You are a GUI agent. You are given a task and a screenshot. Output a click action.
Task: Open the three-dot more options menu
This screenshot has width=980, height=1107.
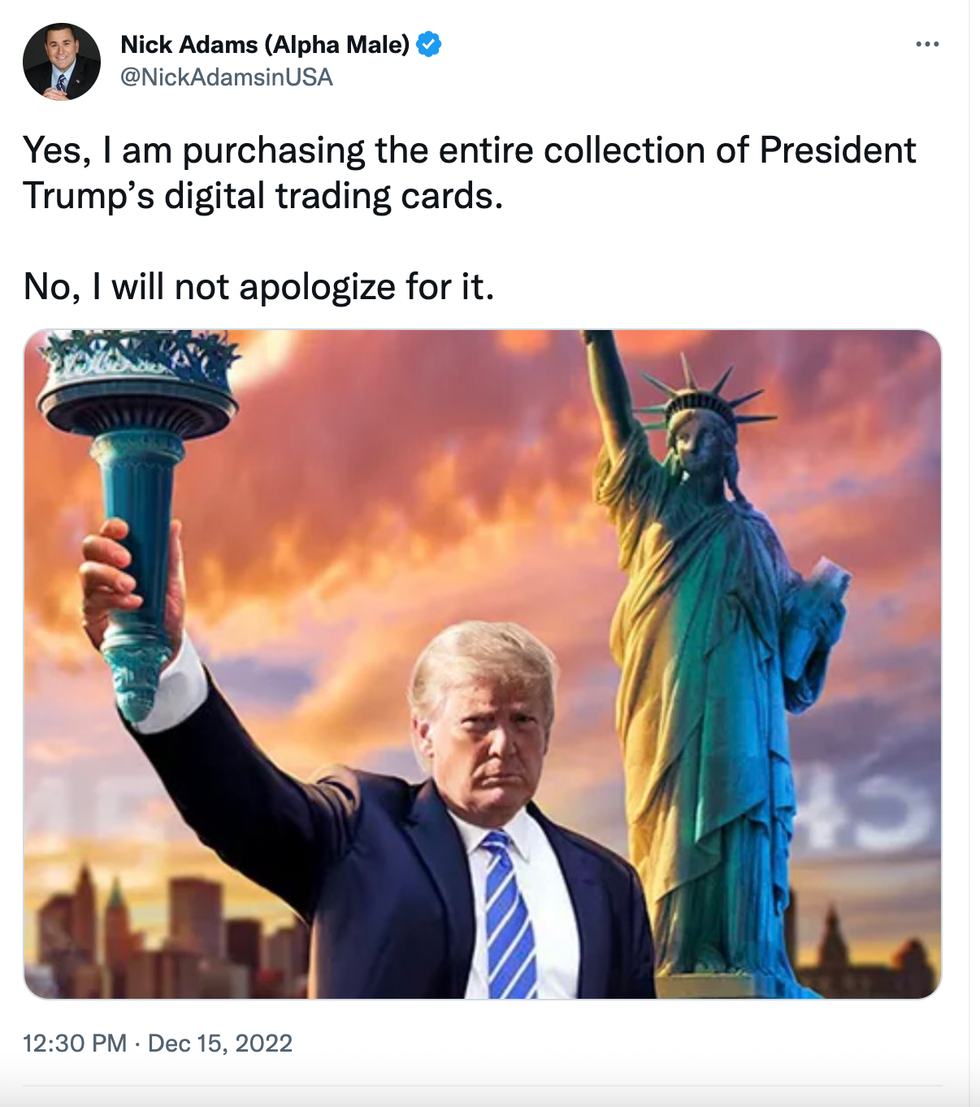click(926, 44)
